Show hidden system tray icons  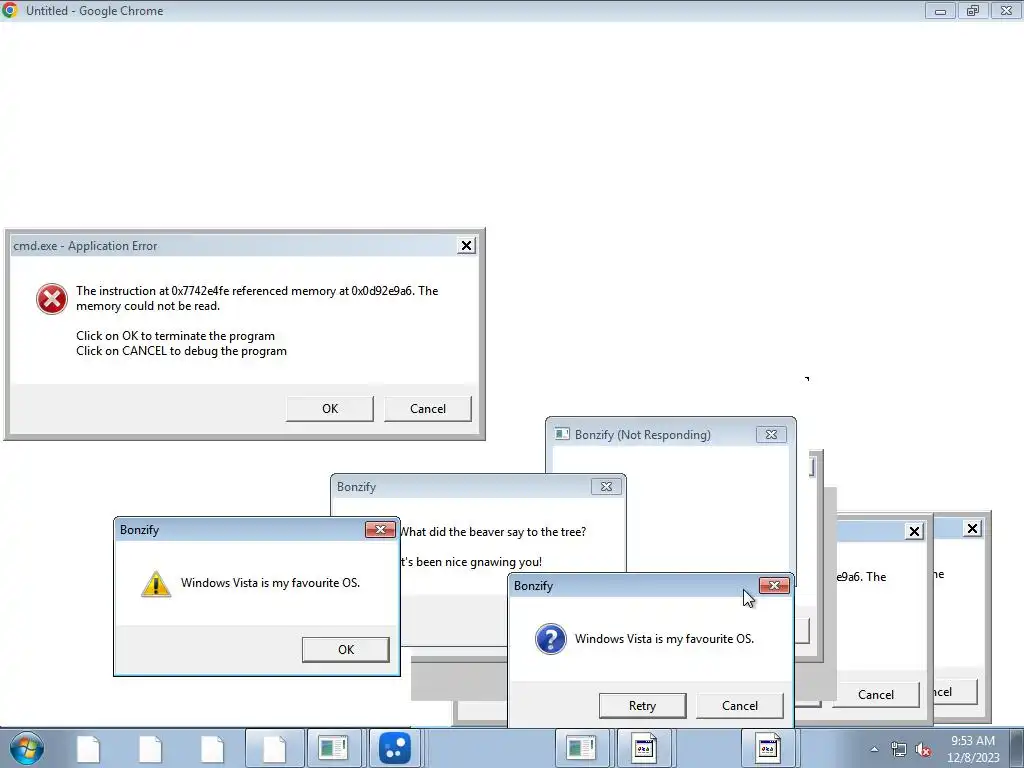click(x=874, y=749)
